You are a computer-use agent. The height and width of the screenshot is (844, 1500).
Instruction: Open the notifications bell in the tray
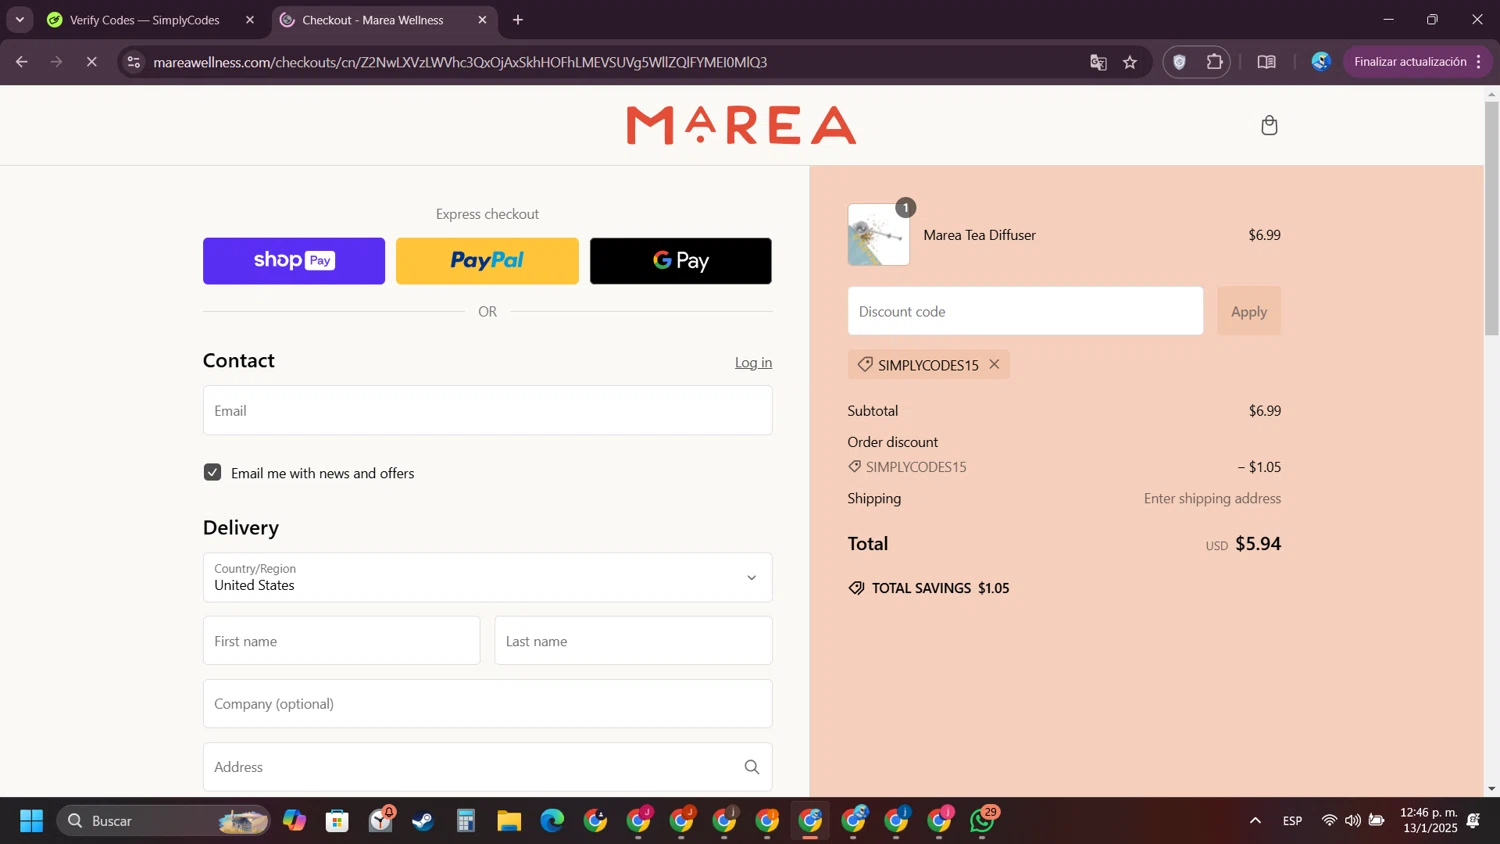point(1473,821)
